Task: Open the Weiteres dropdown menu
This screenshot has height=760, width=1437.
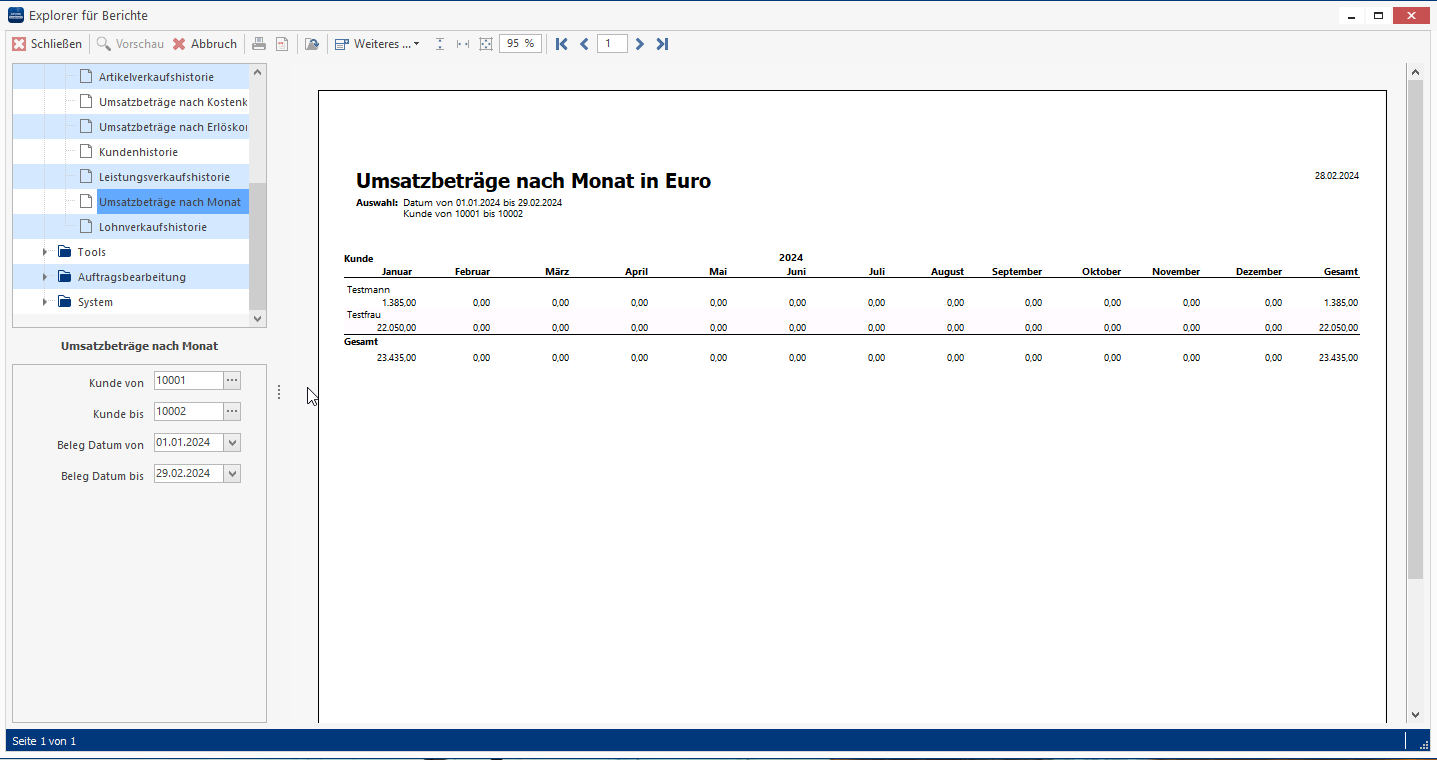Action: tap(377, 44)
